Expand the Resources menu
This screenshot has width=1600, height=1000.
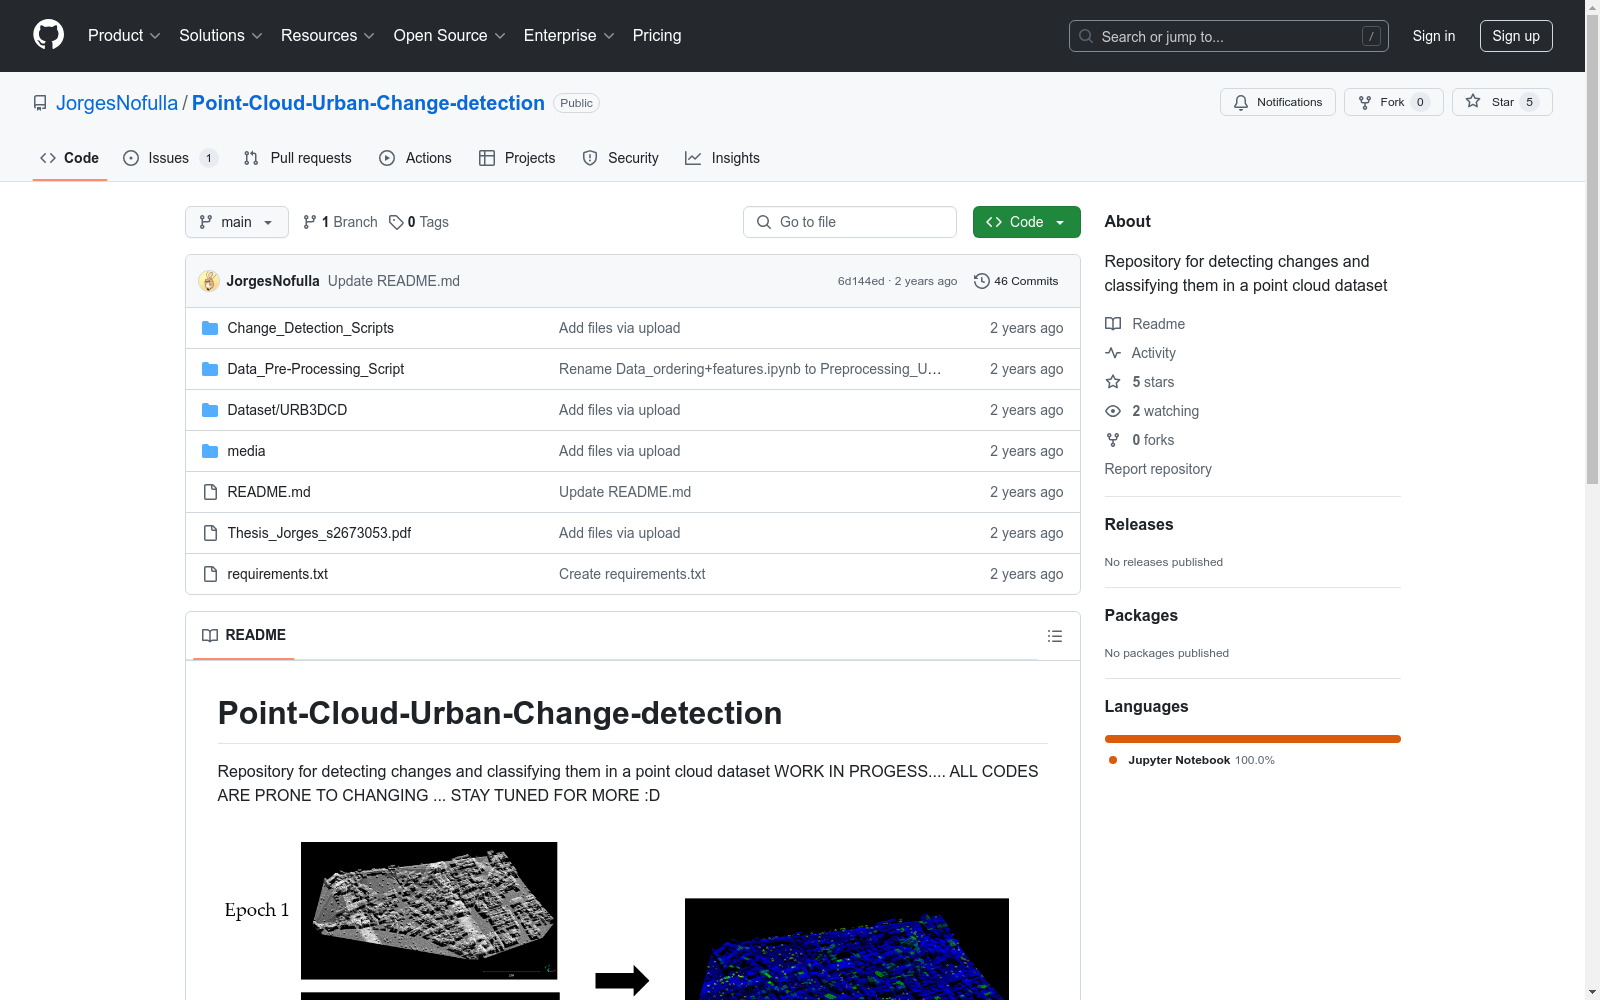(x=328, y=36)
